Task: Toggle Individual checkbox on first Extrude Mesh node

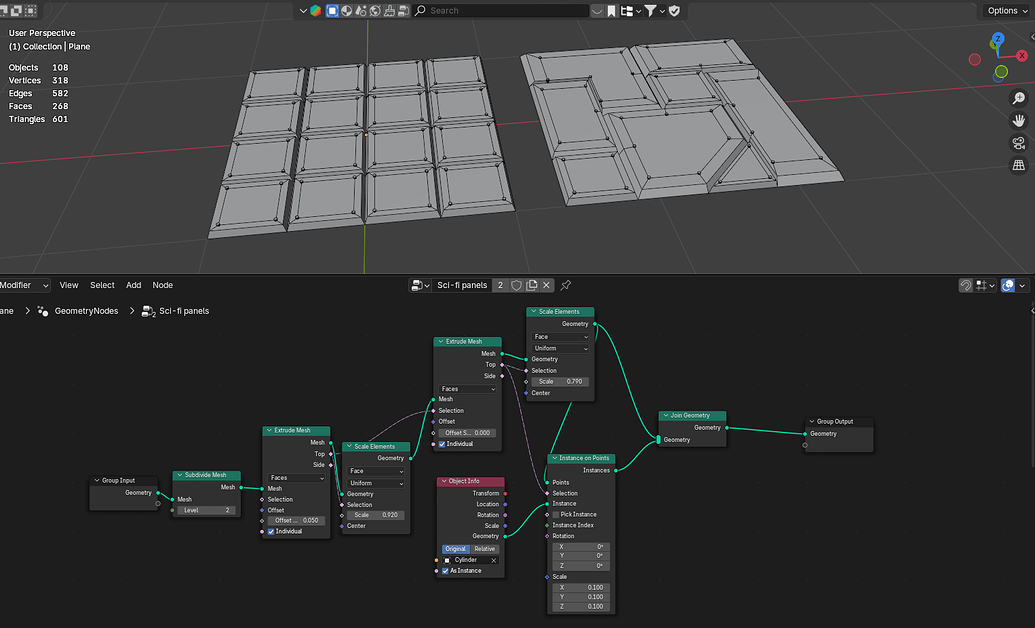Action: [271, 531]
